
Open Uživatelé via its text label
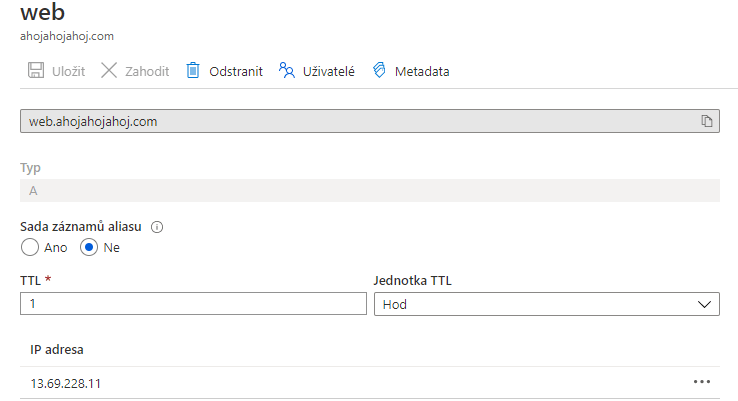click(x=329, y=71)
